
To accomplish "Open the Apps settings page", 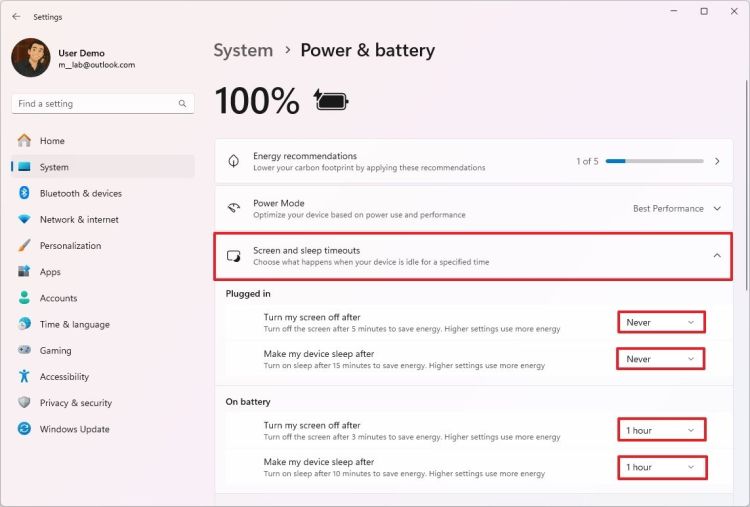I will point(50,272).
